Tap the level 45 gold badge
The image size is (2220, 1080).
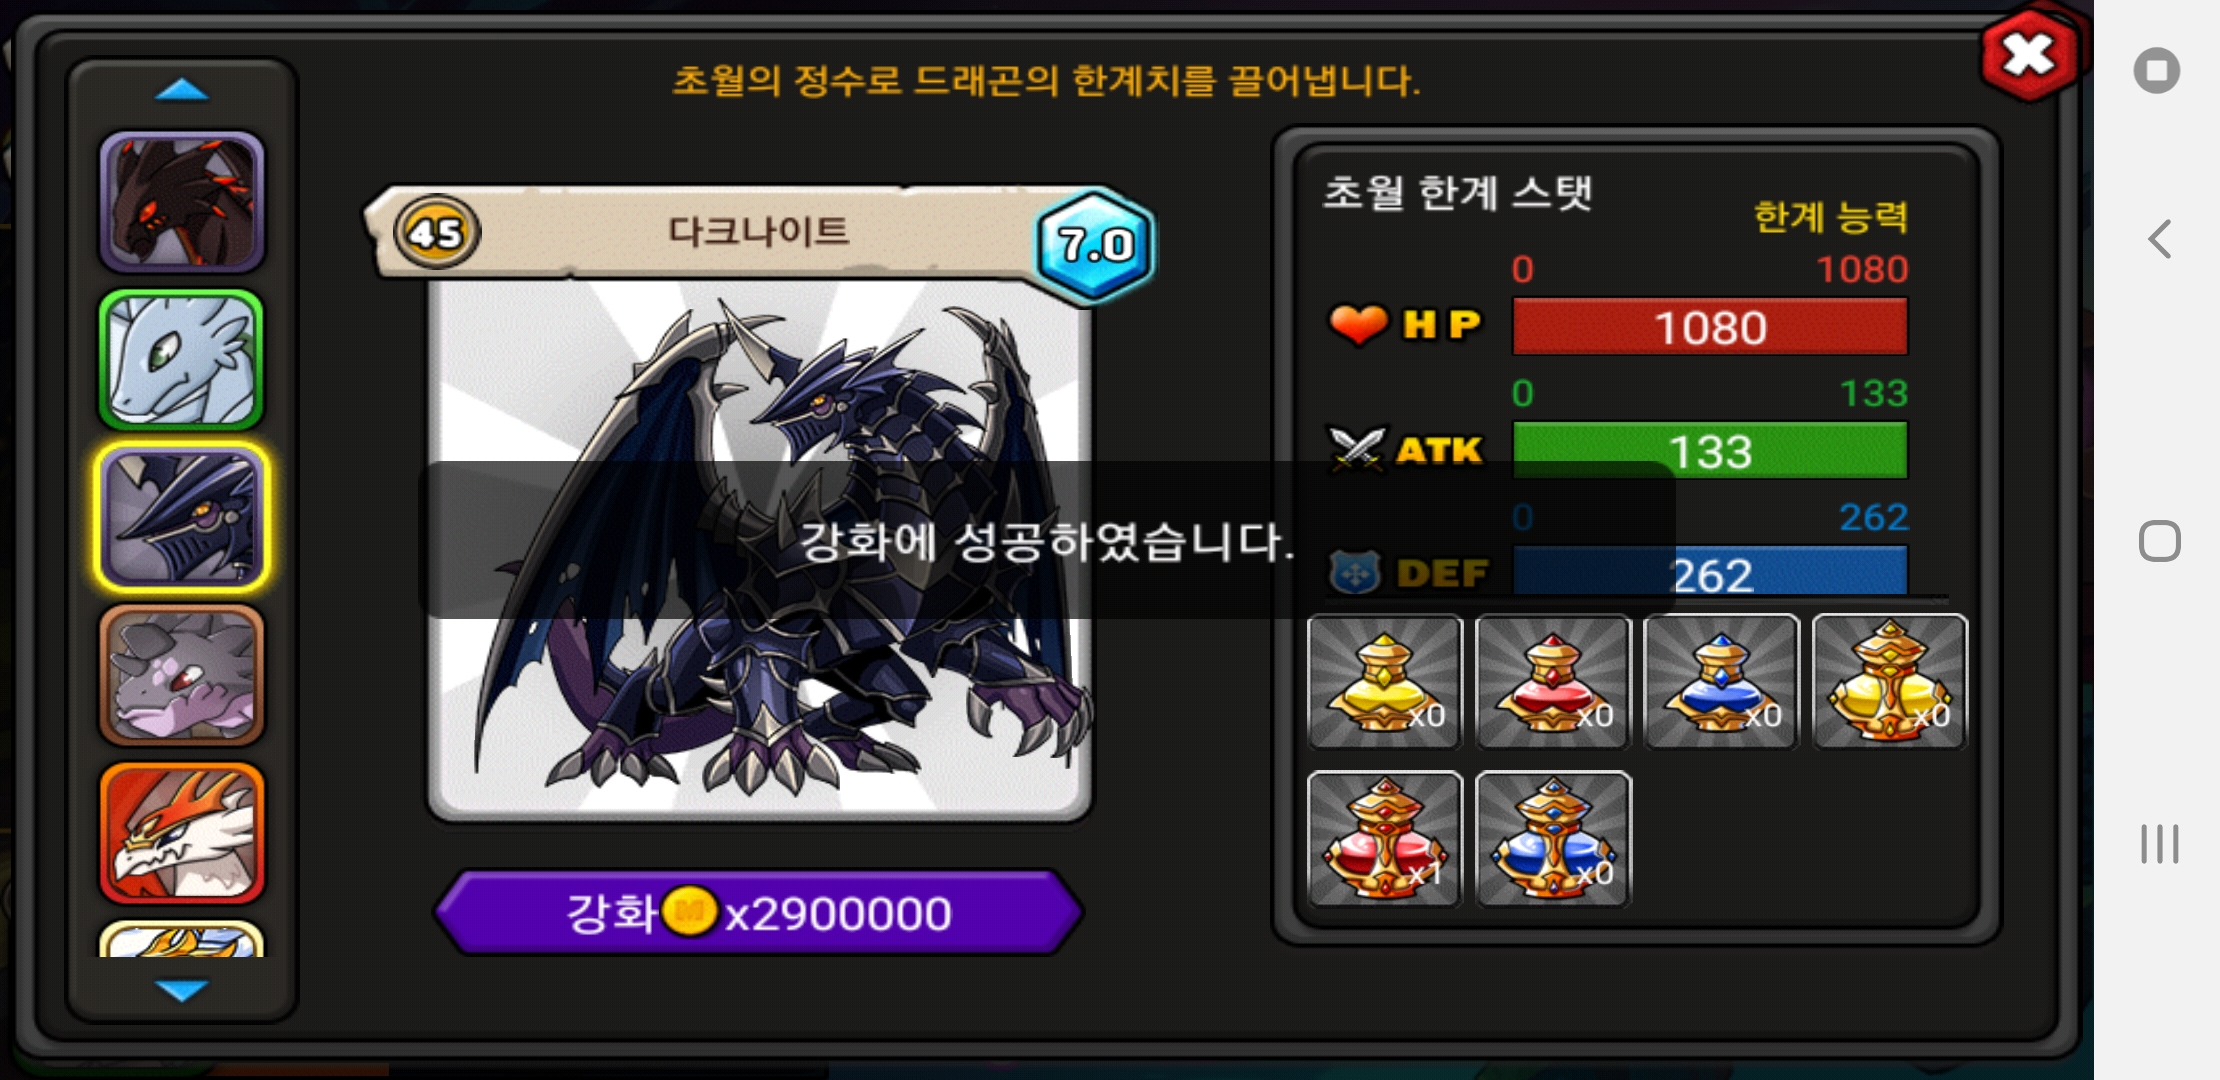437,233
